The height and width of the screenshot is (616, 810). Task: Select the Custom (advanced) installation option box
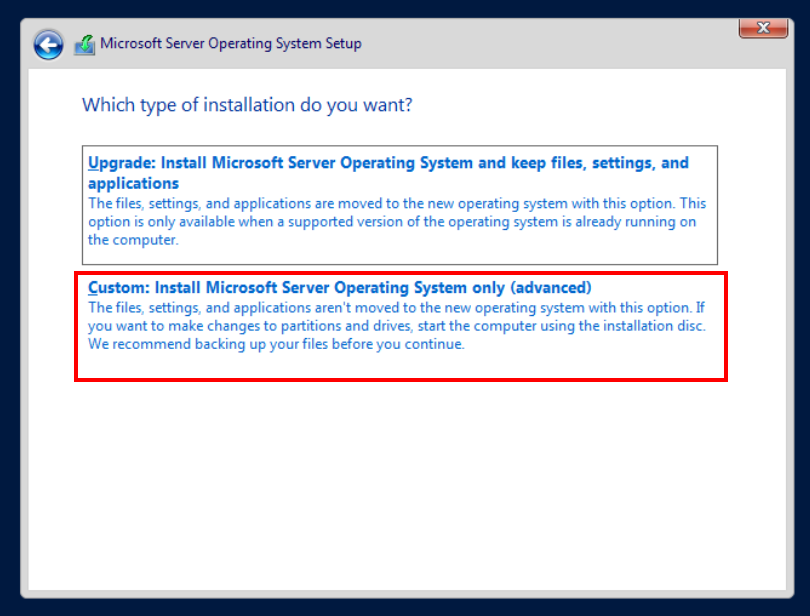click(400, 326)
